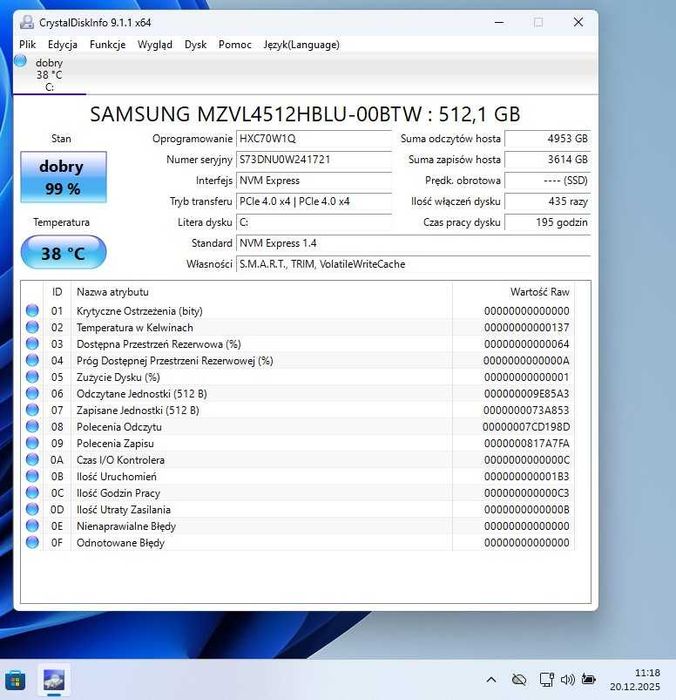This screenshot has height=700, width=676.
Task: Click status icon for Czas I/O Kontrolera
Action: click(32, 459)
